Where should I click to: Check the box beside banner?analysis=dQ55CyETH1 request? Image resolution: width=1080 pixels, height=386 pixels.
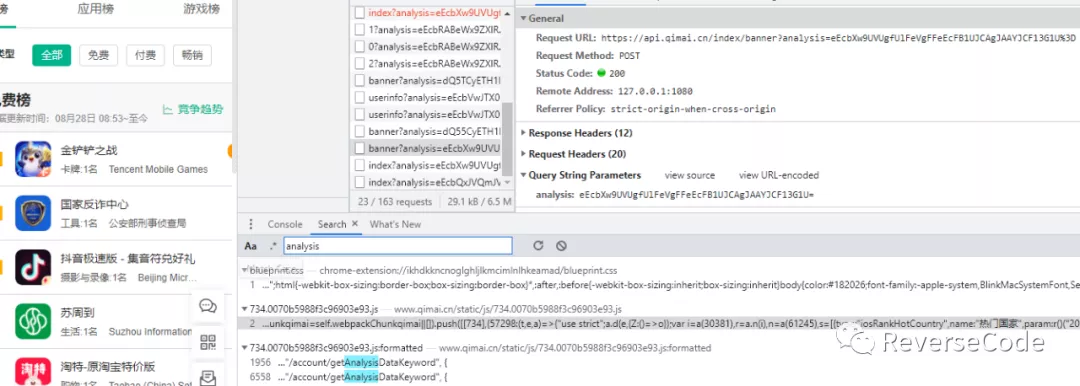(360, 131)
